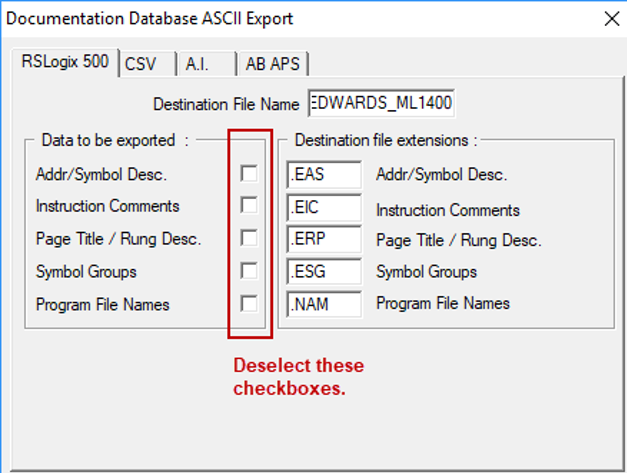Click the 'Destination File Name' label
Screen dimensions: 627x473
(226, 104)
